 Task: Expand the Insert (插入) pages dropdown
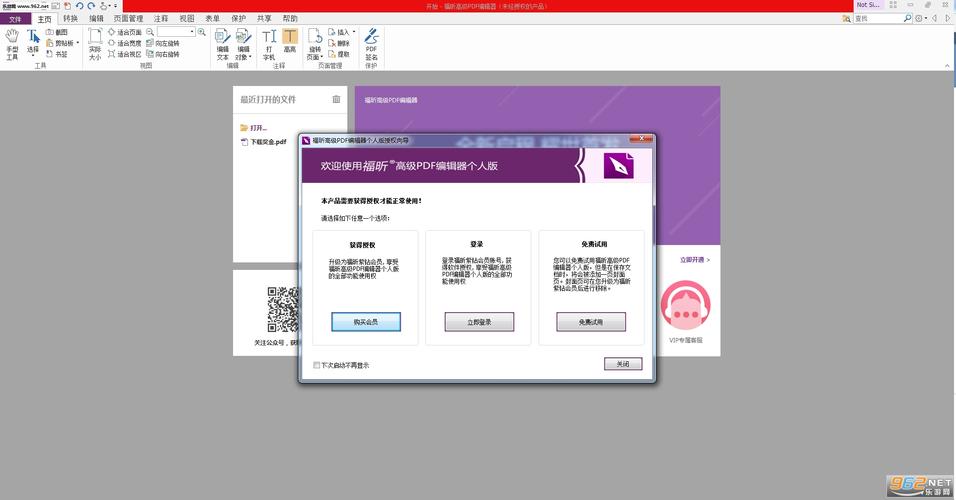[x=354, y=32]
